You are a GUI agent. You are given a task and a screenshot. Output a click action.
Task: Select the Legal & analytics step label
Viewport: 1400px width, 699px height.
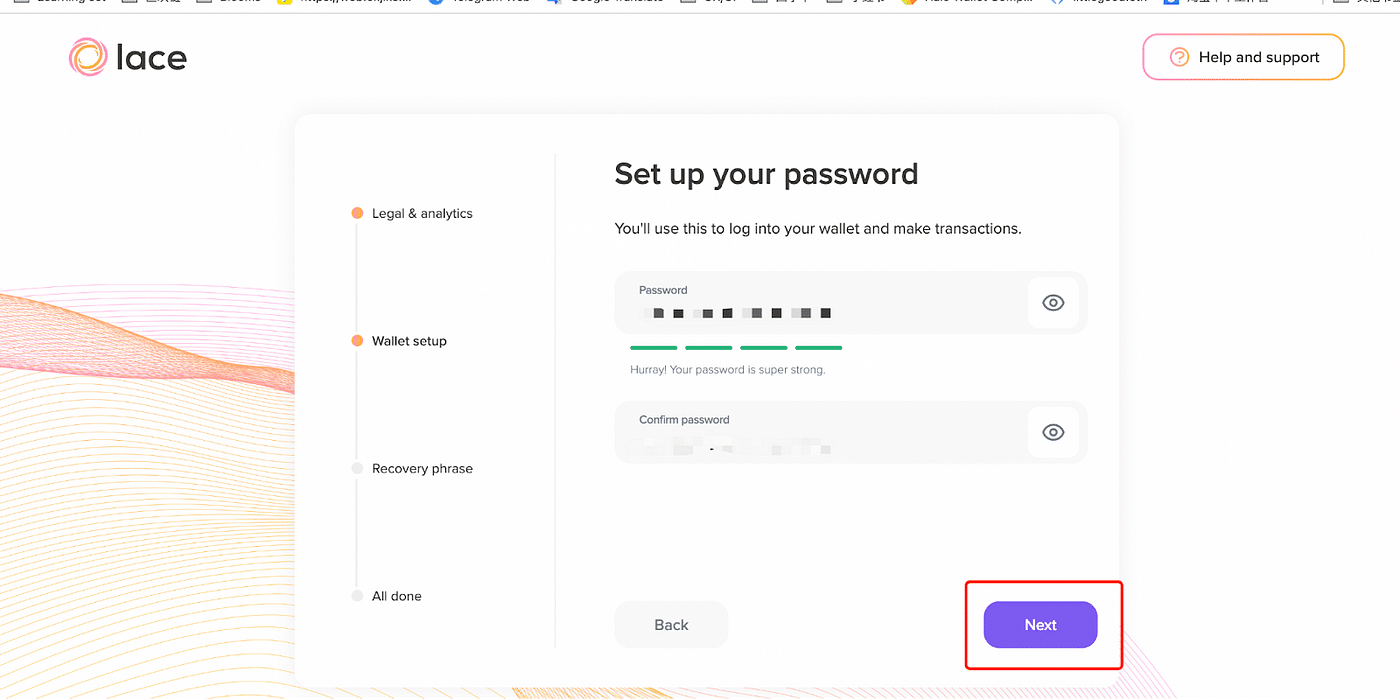(422, 213)
